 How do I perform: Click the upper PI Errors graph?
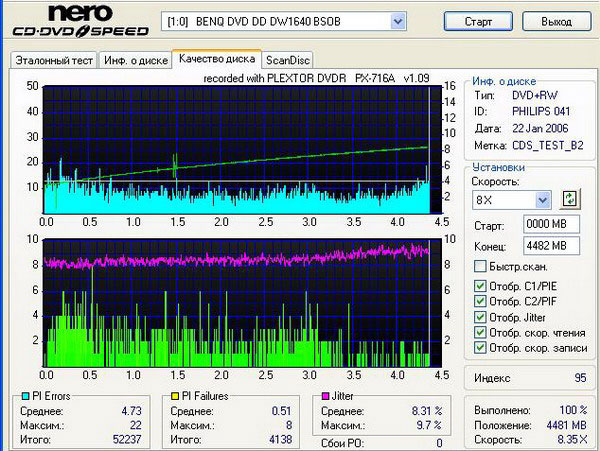tap(243, 150)
